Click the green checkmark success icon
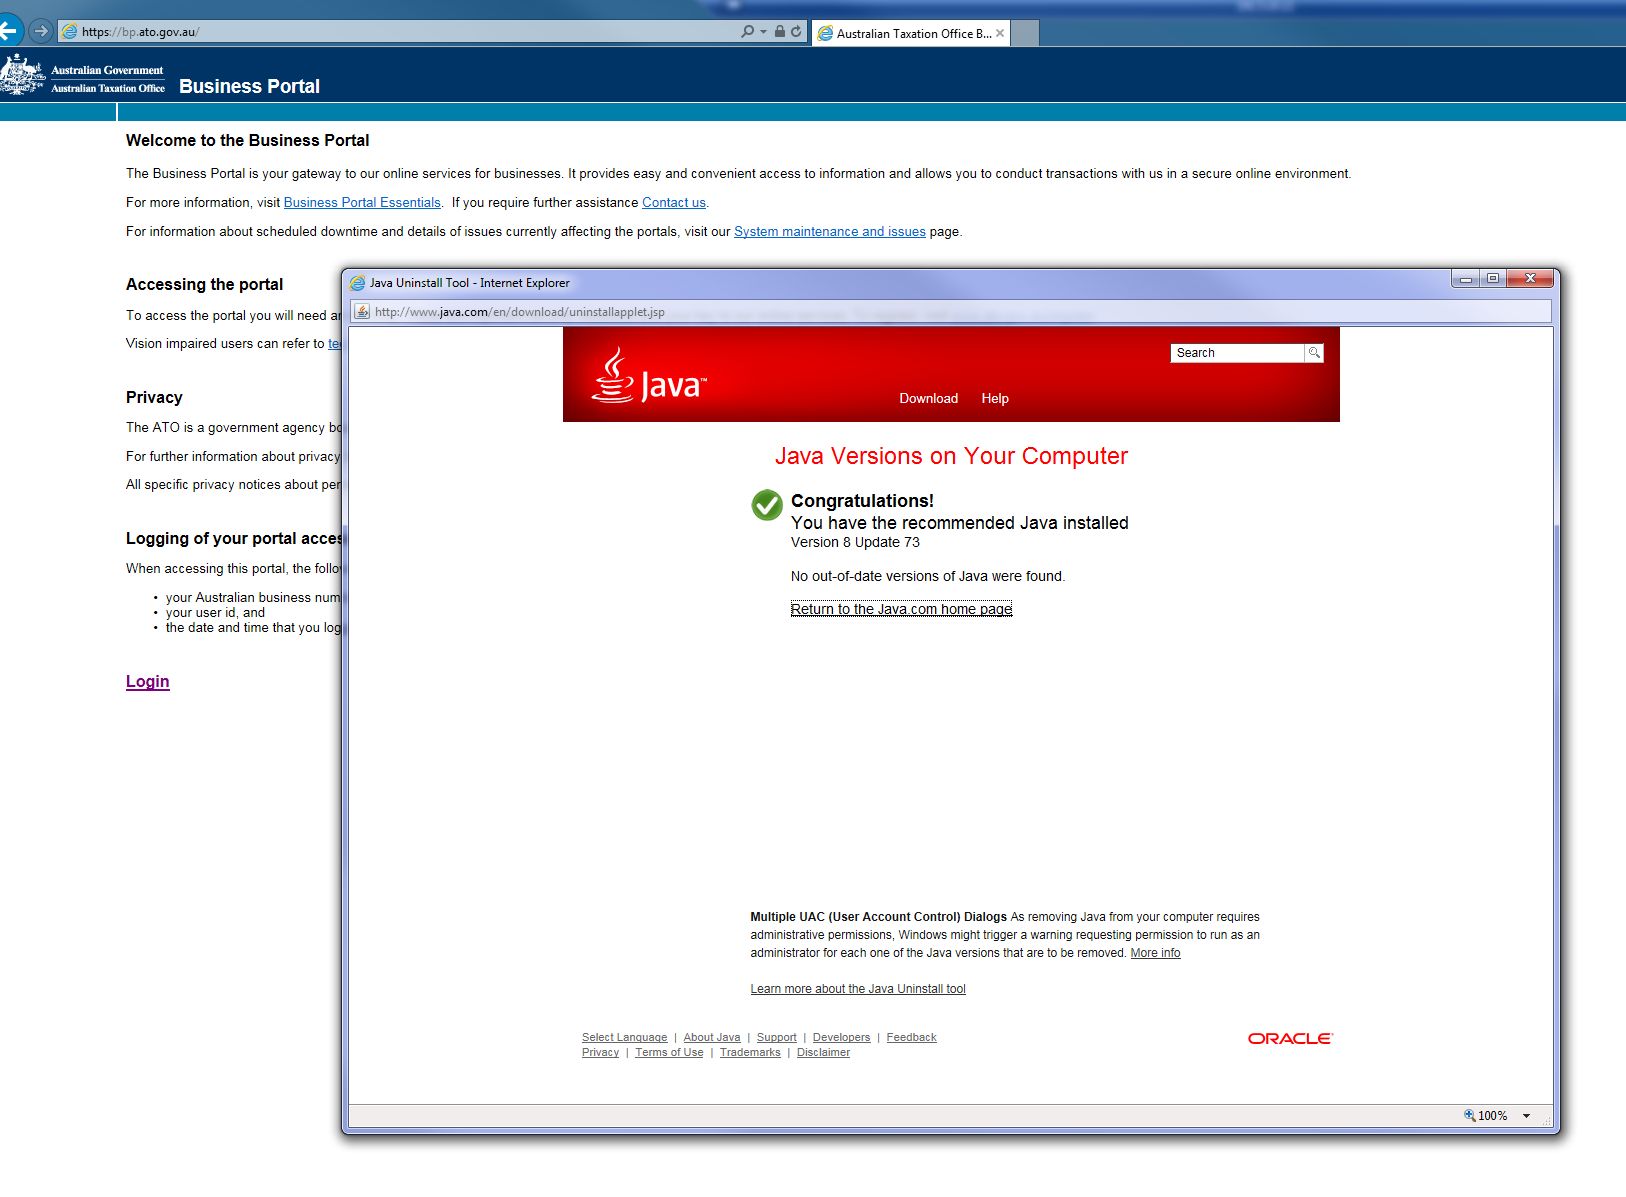The width and height of the screenshot is (1626, 1197). [x=767, y=505]
